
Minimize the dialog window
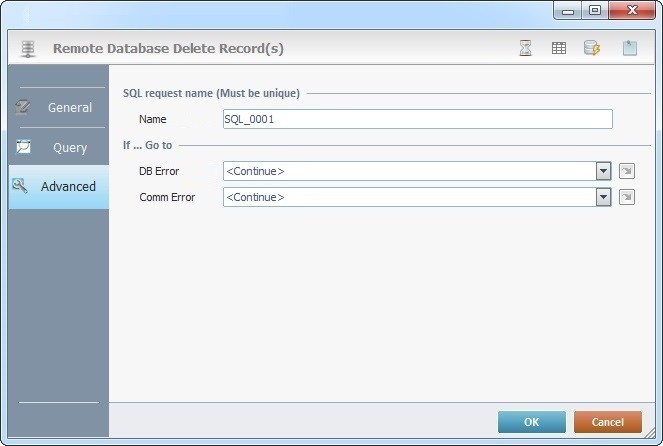pos(568,10)
